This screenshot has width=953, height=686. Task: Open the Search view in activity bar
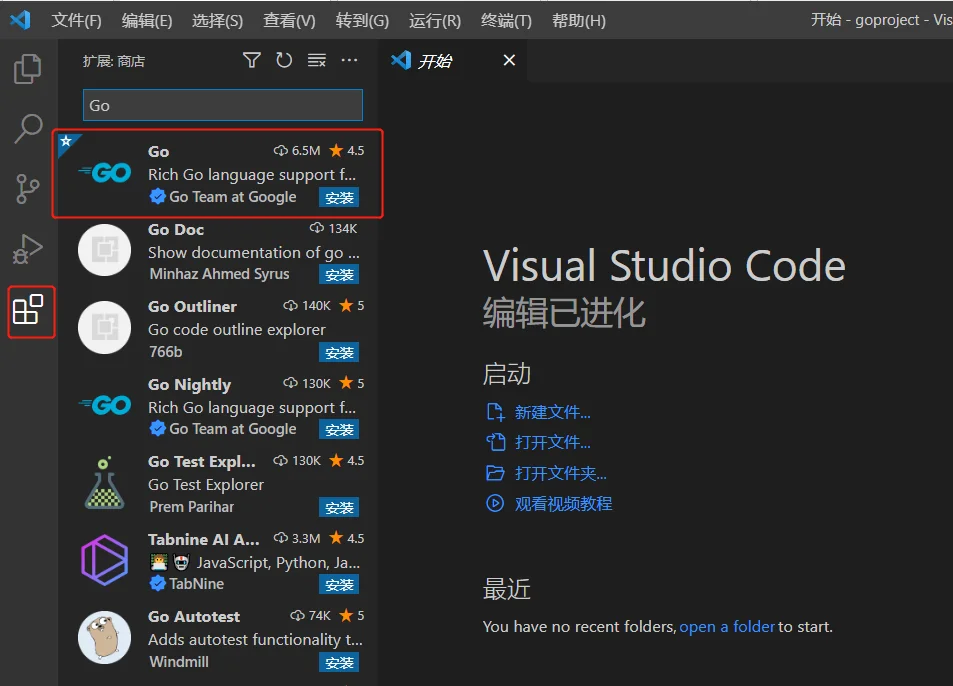click(x=28, y=128)
